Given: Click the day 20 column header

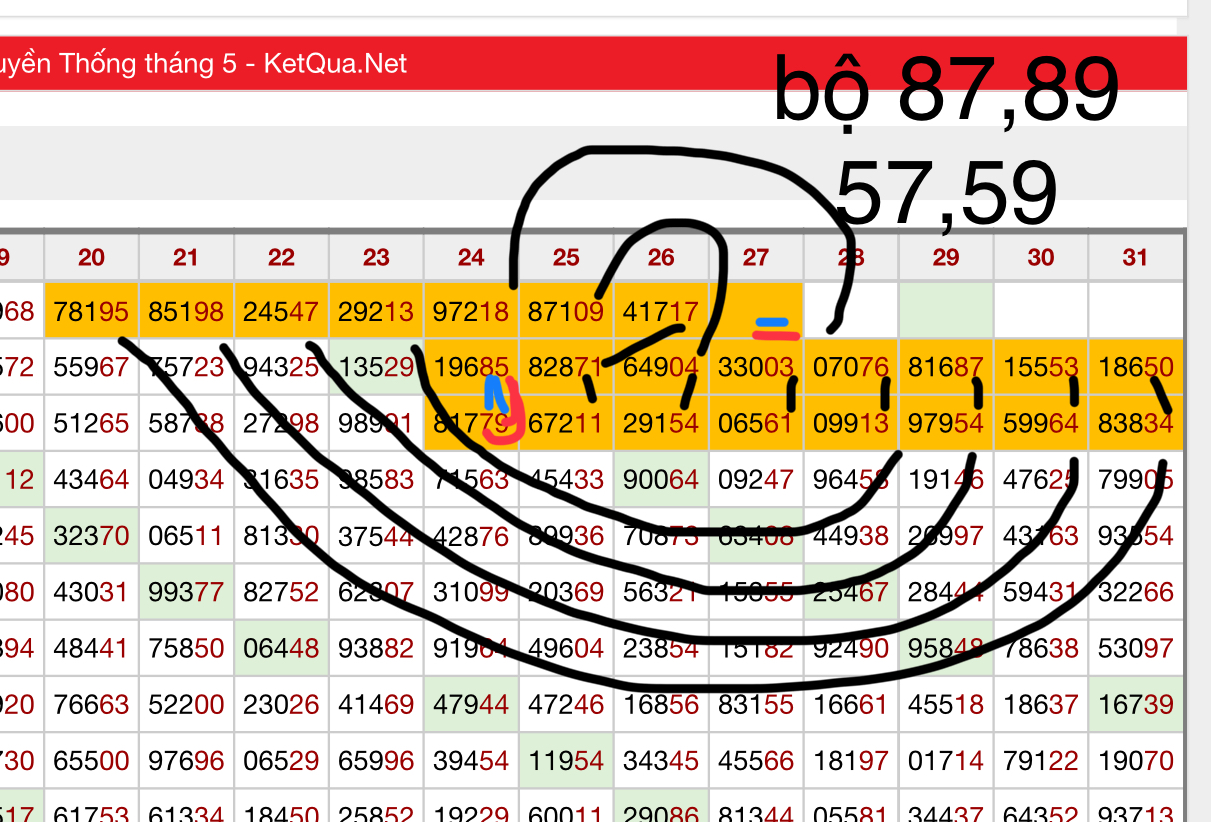Looking at the screenshot, I should (x=91, y=258).
